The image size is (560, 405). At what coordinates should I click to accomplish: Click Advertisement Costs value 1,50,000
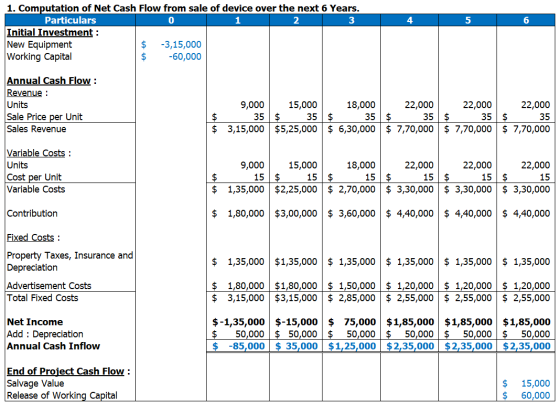357,286
